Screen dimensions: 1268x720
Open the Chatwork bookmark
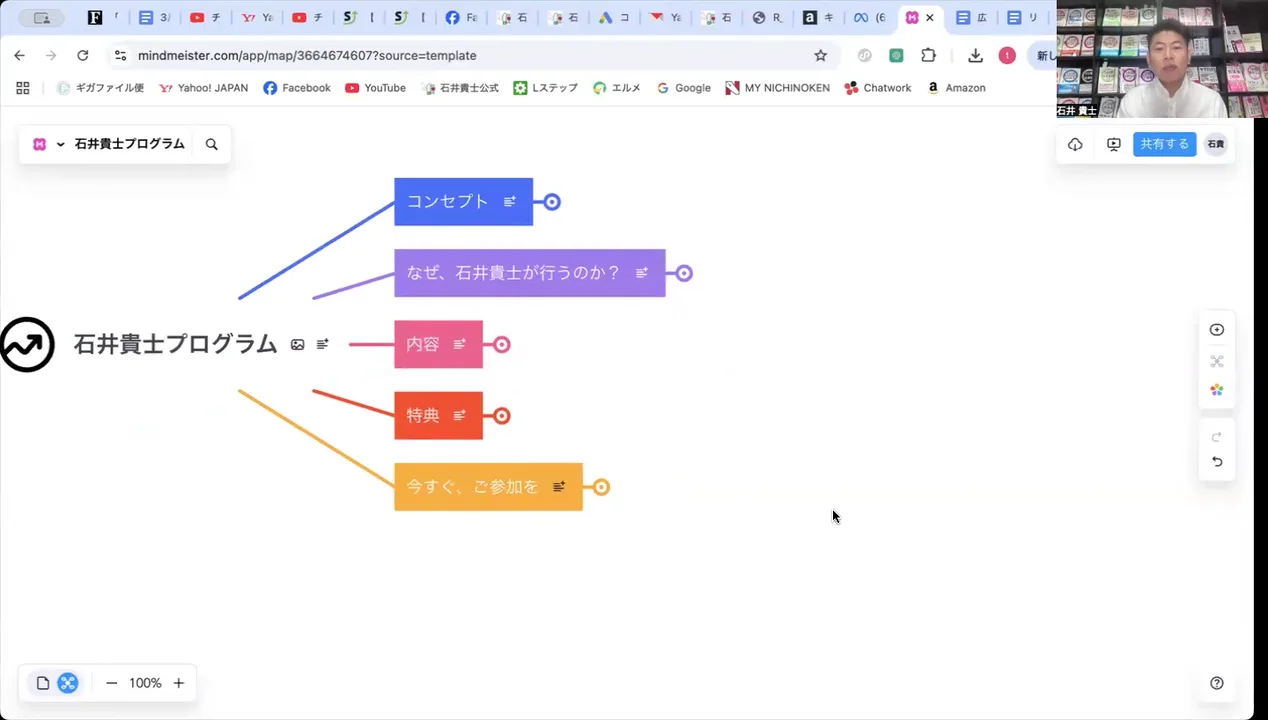pos(877,88)
